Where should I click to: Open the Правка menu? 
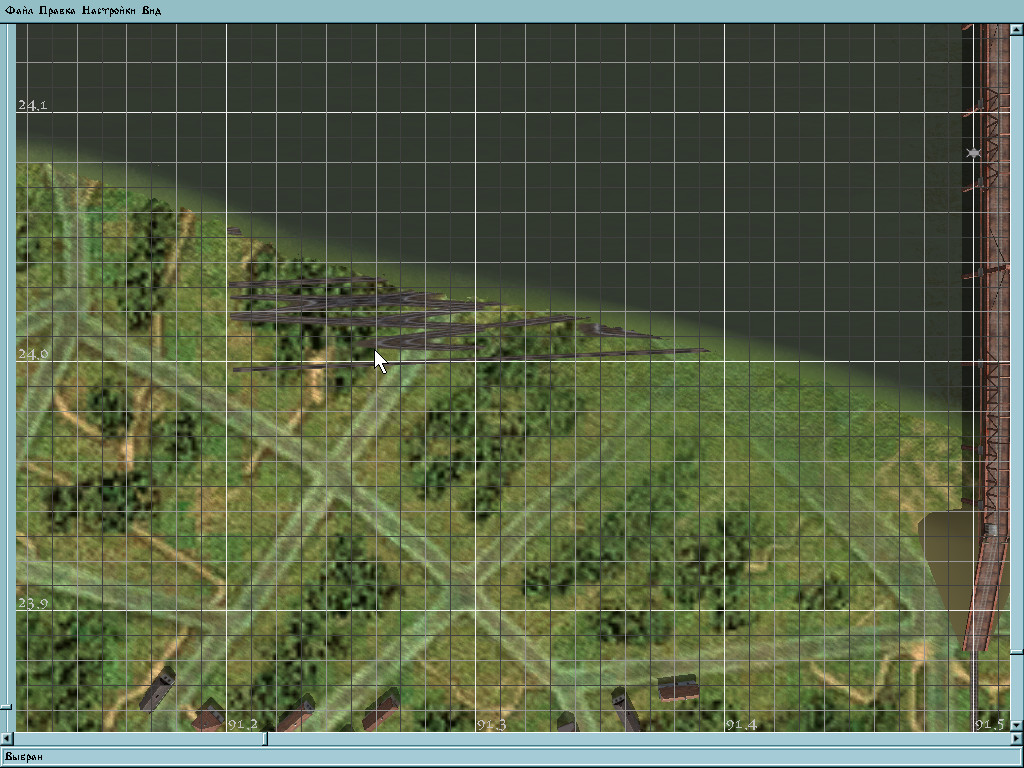click(x=57, y=10)
